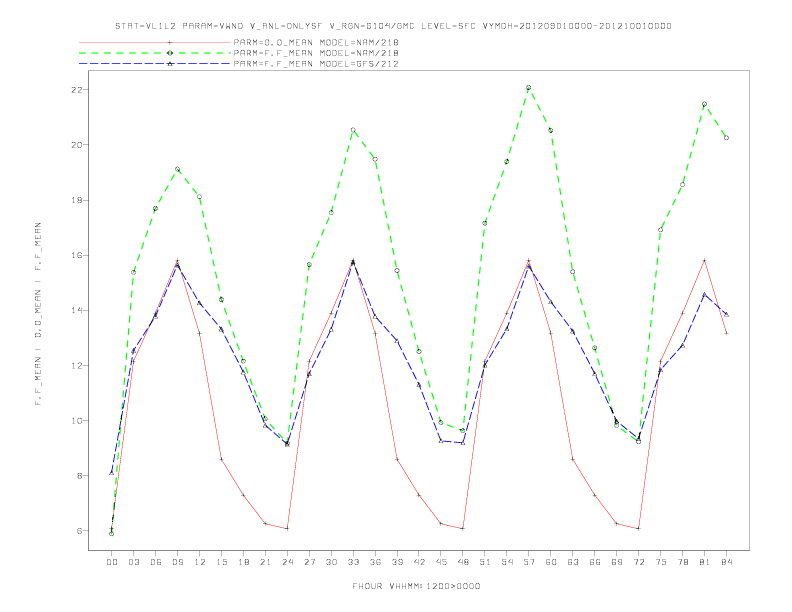This screenshot has height=612, width=792.
Task: Click y-axis tick label 18
Action: click(x=77, y=200)
